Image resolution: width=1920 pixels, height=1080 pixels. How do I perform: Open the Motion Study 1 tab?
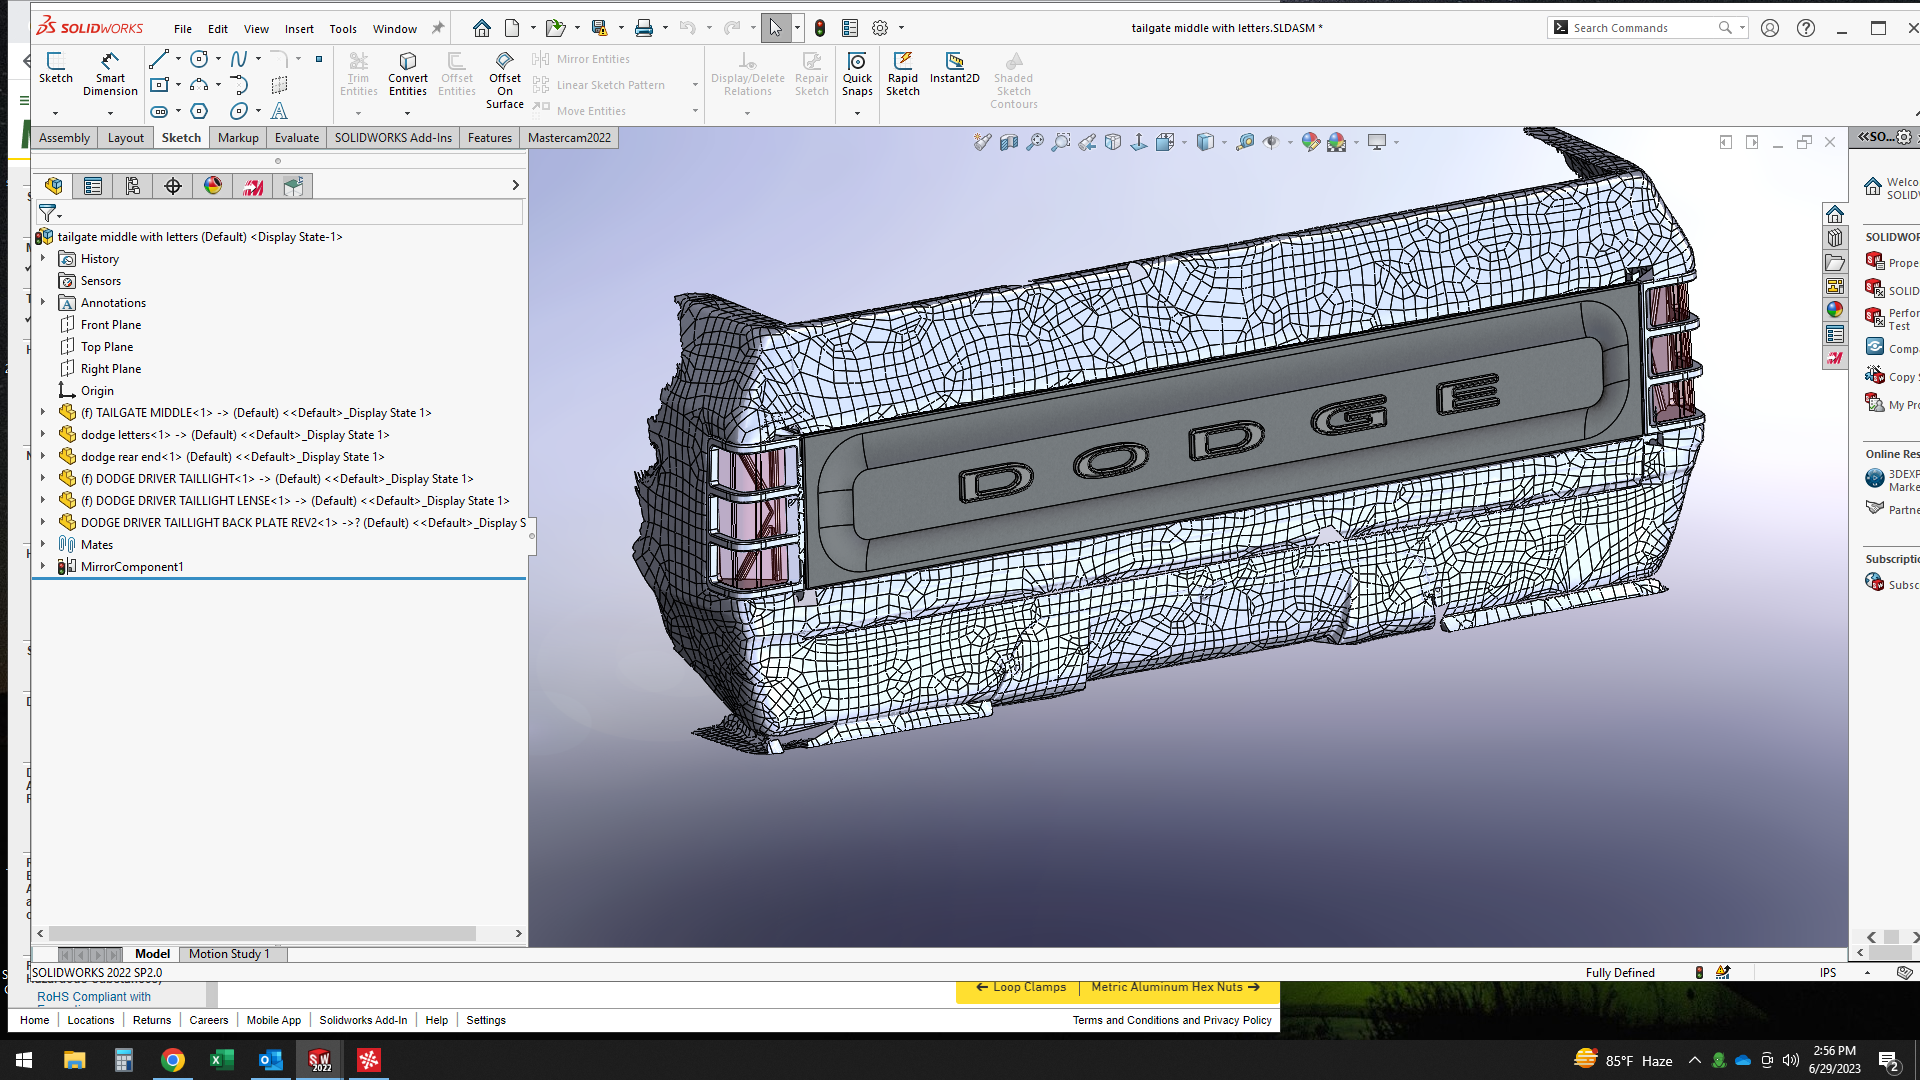tap(229, 954)
